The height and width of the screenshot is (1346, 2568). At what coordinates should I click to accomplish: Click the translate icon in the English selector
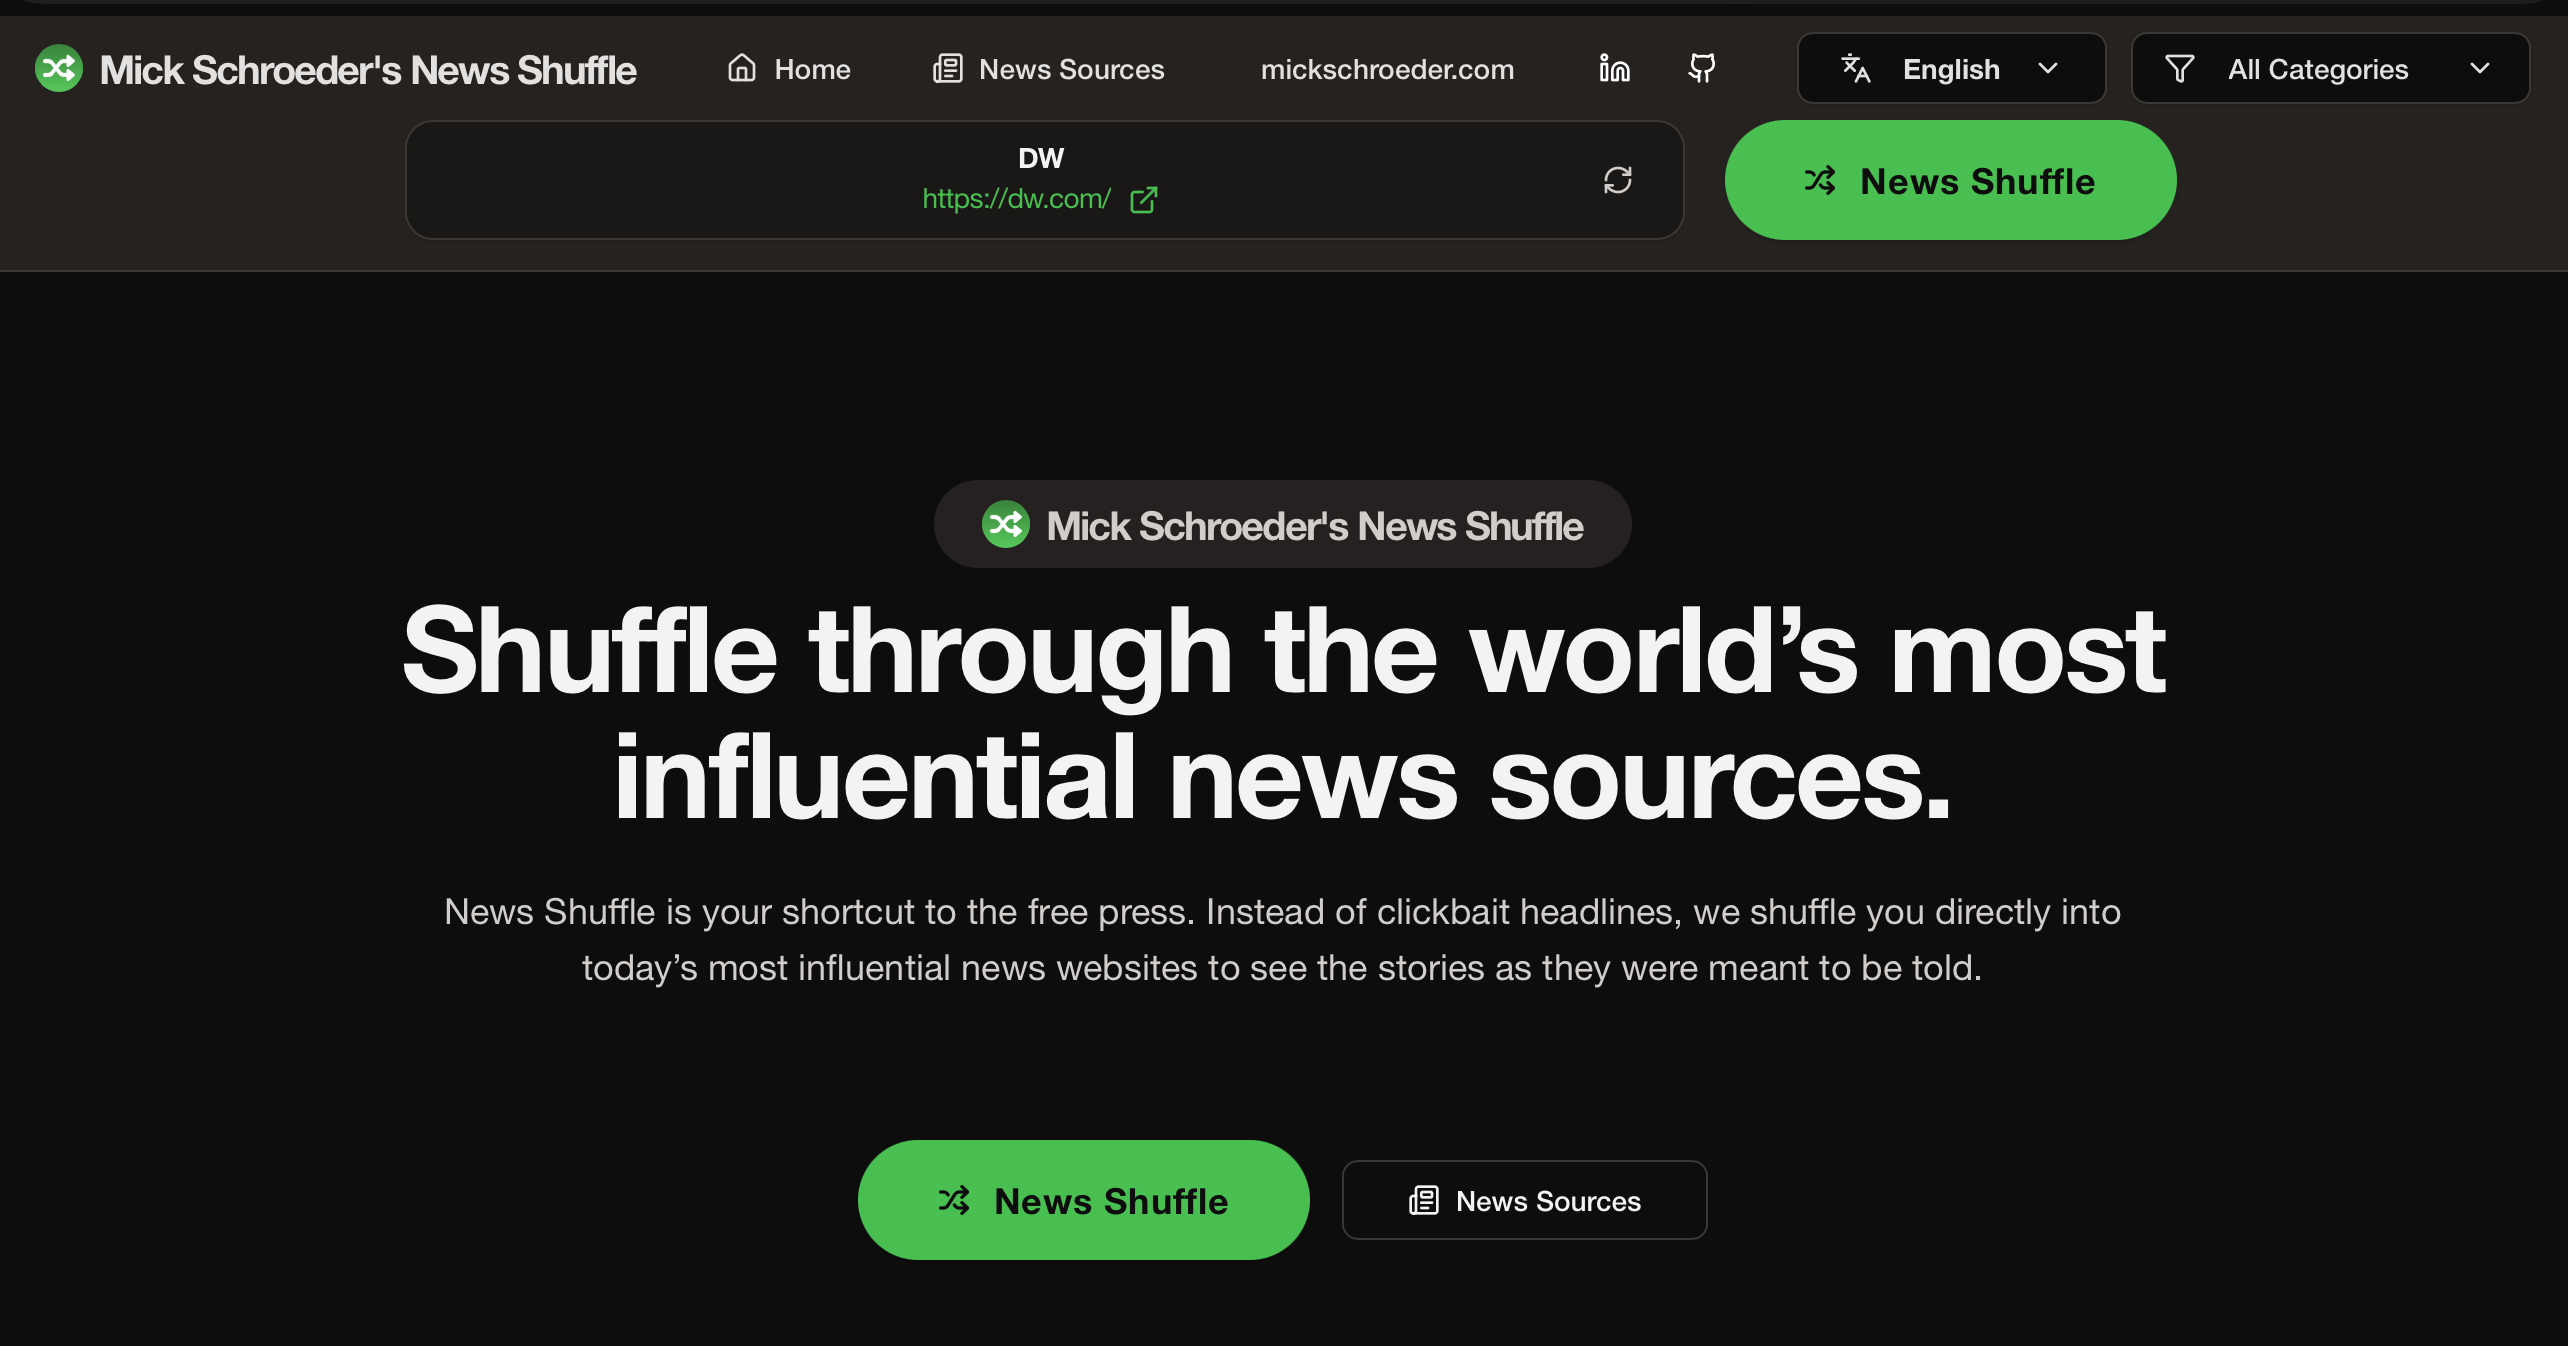(1856, 68)
